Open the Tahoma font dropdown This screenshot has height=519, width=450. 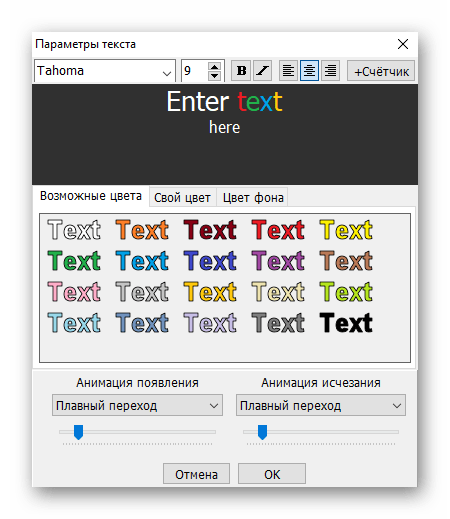tap(105, 71)
